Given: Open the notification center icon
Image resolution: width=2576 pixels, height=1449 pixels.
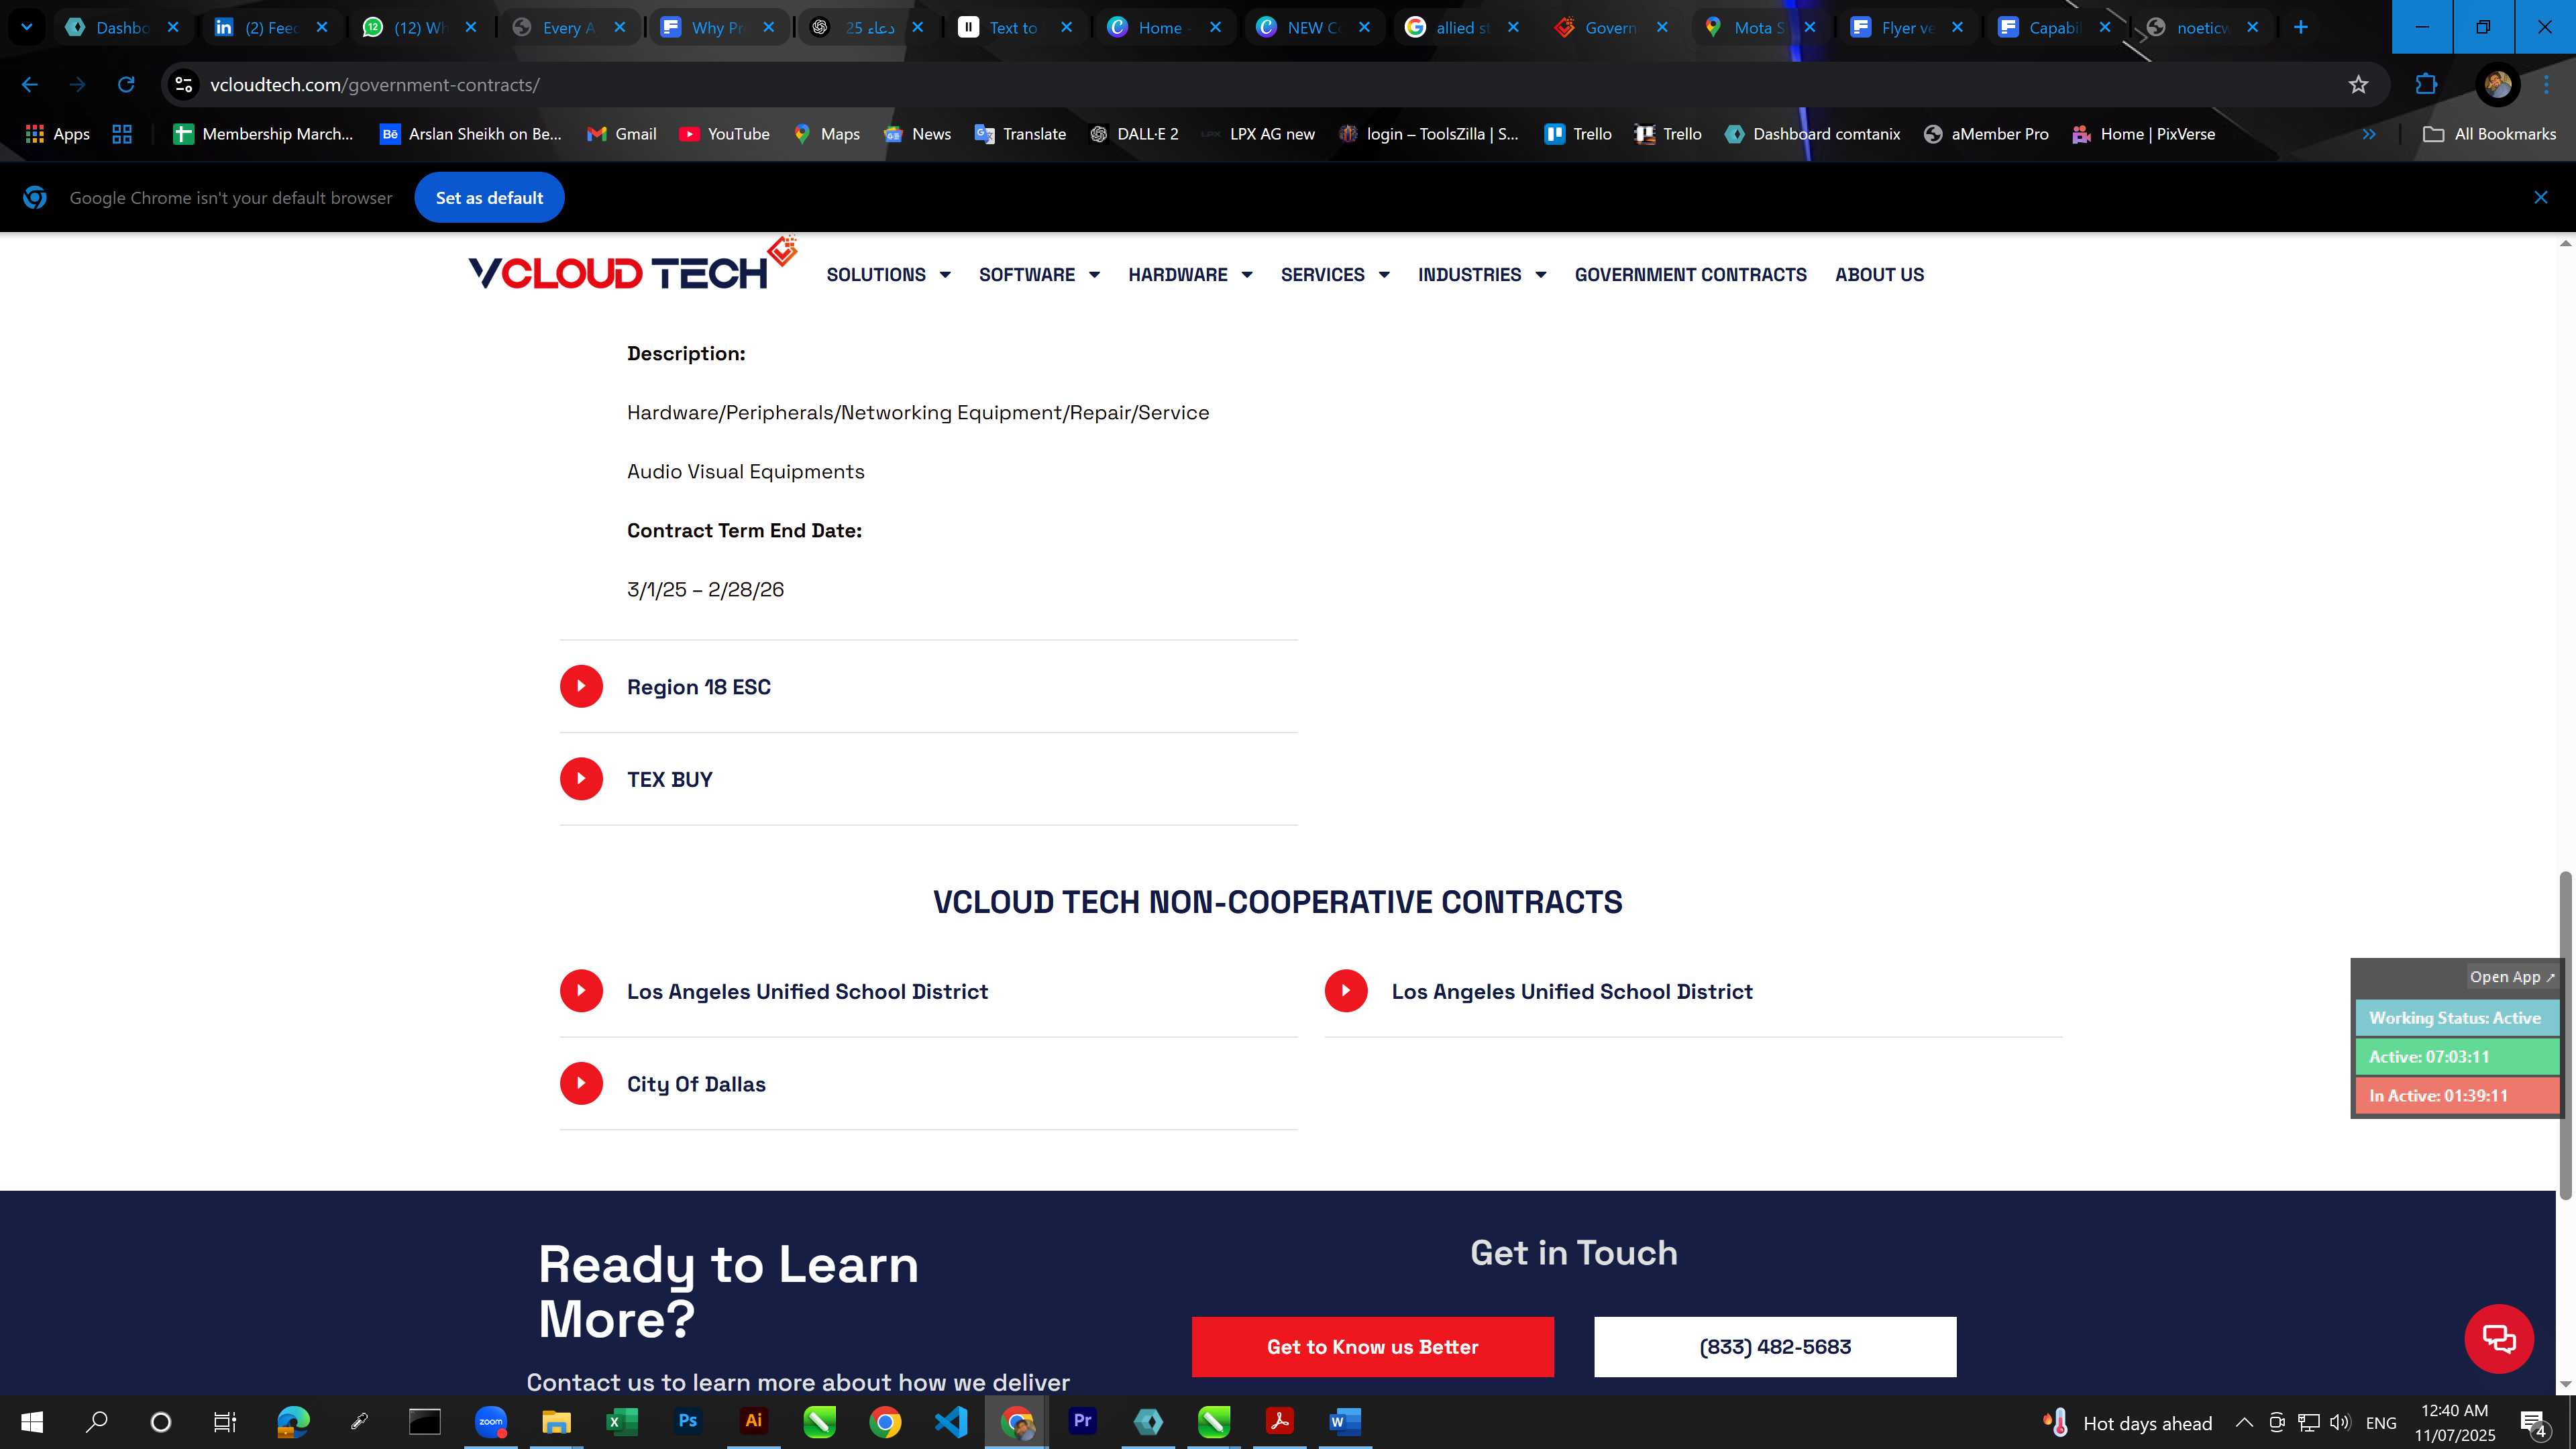Looking at the screenshot, I should [2533, 1423].
